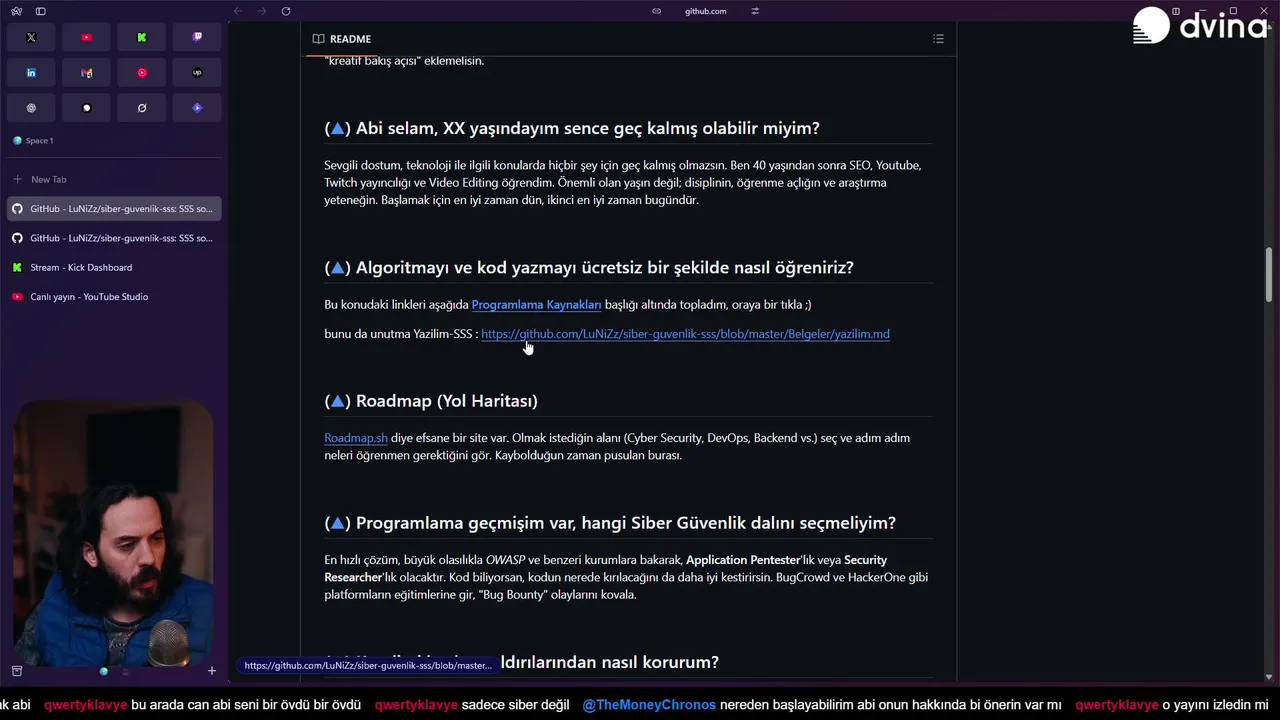This screenshot has height=720, width=1280.
Task: Open the README tab header
Action: (342, 39)
